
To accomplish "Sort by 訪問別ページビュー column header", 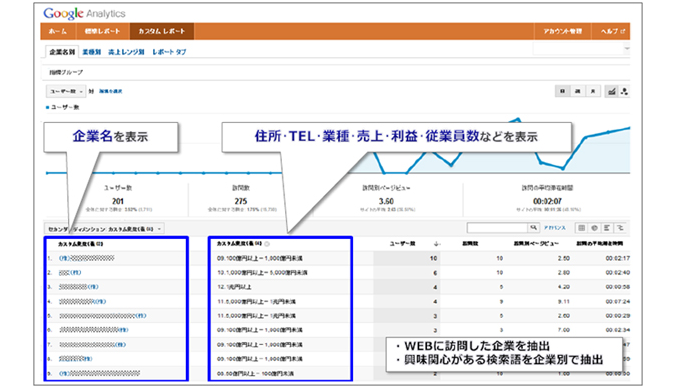I will [536, 244].
